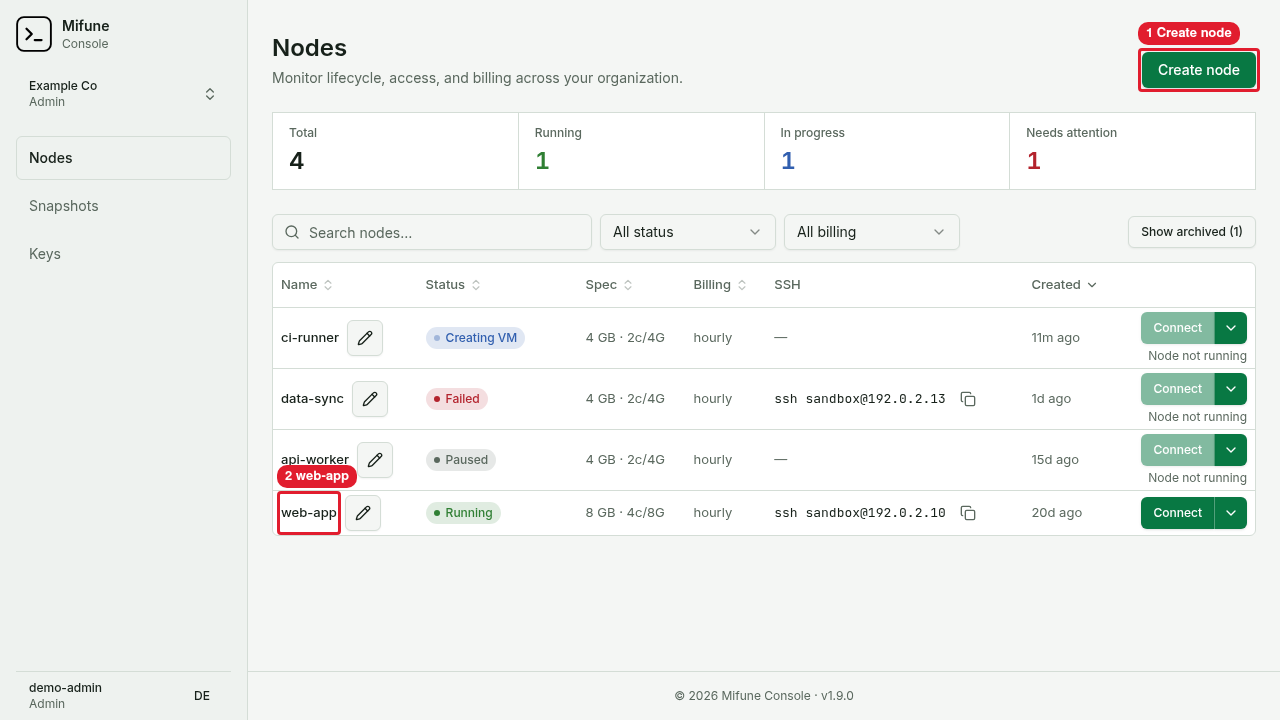Click the Creating VM status badge
Viewport: 1280px width, 720px height.
pos(475,338)
